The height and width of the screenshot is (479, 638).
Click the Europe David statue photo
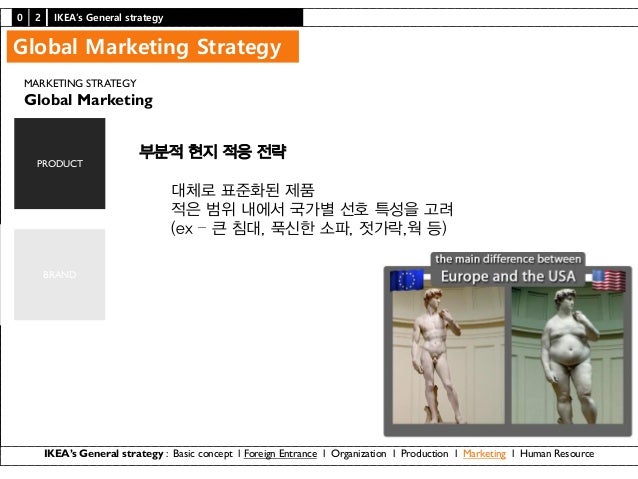point(448,356)
